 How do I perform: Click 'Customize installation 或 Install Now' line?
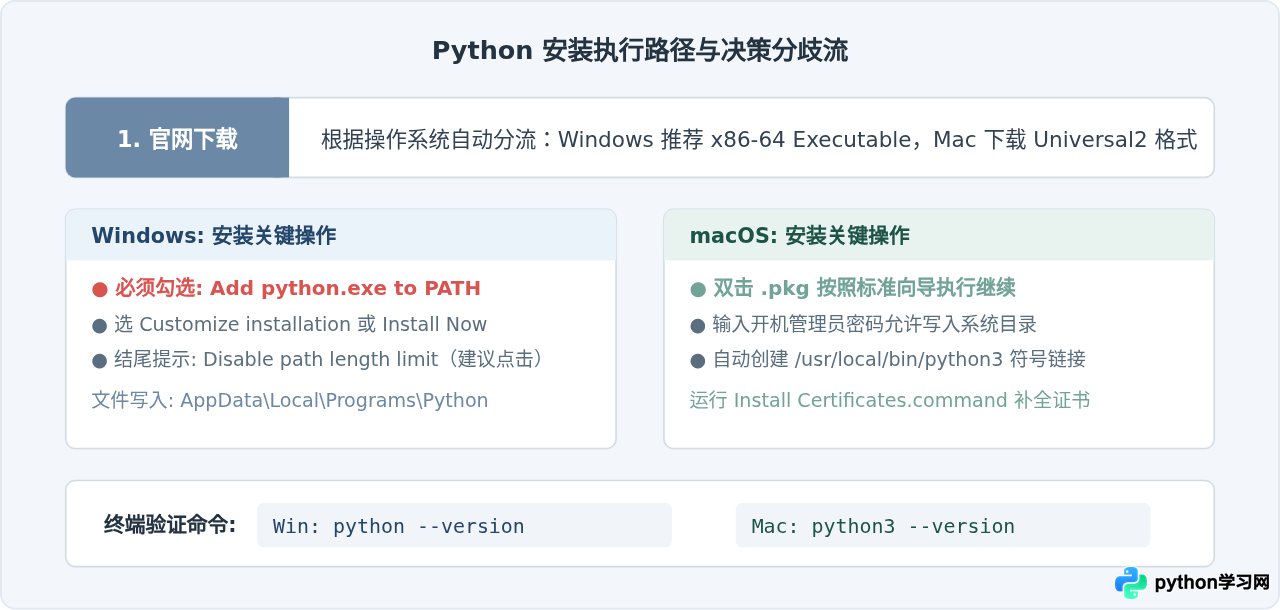pos(289,325)
